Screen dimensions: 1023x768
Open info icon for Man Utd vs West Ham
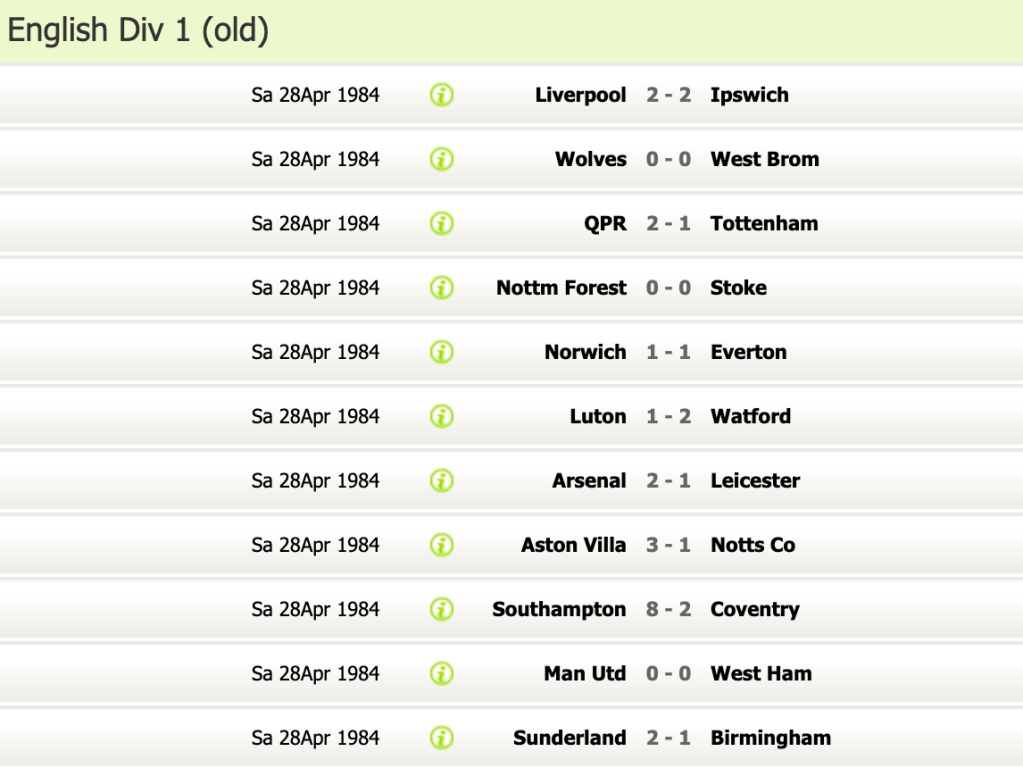441,674
